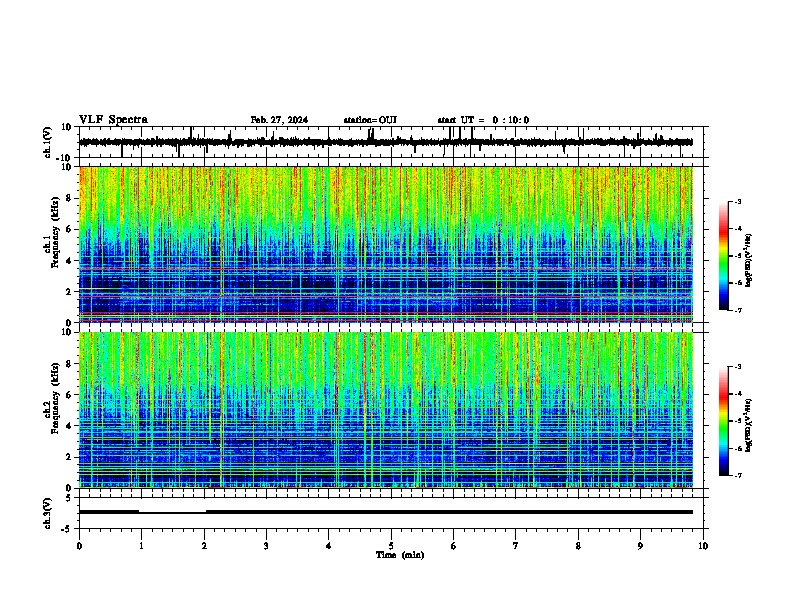Click the ch.3(V) axis label
This screenshot has height=612, width=792.
click(x=48, y=513)
